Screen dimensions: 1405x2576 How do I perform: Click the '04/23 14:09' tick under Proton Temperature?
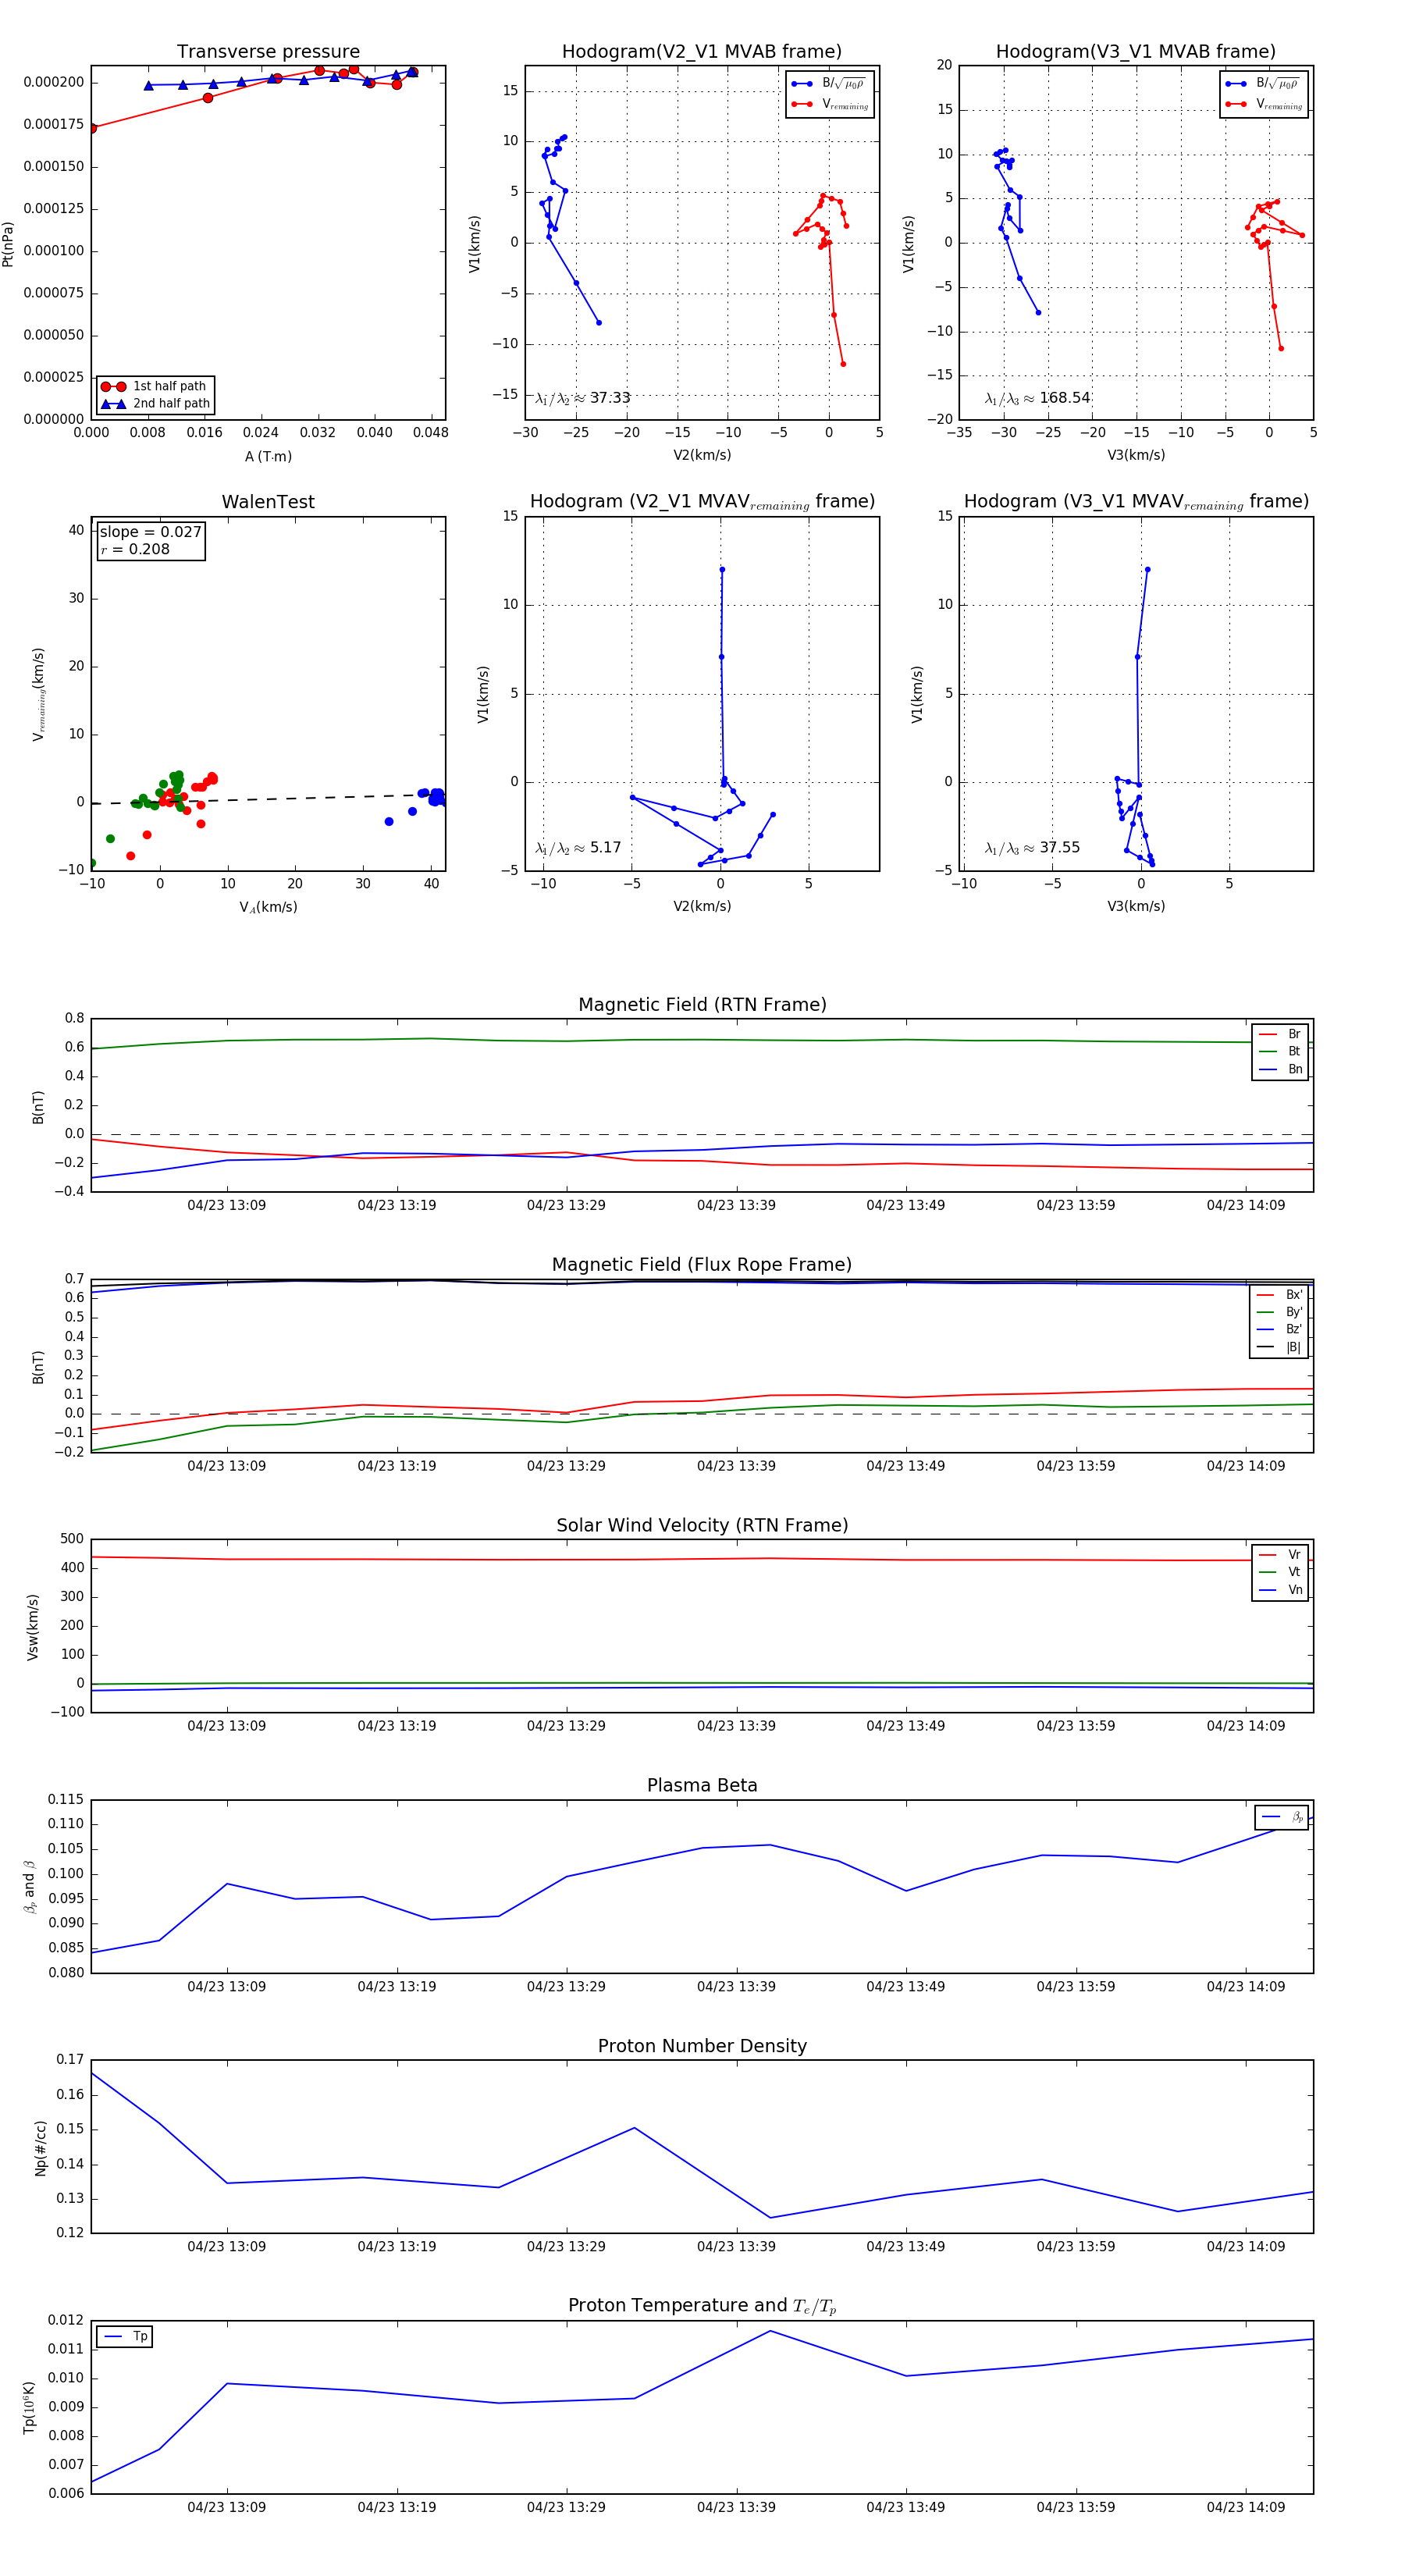click(x=1245, y=2507)
